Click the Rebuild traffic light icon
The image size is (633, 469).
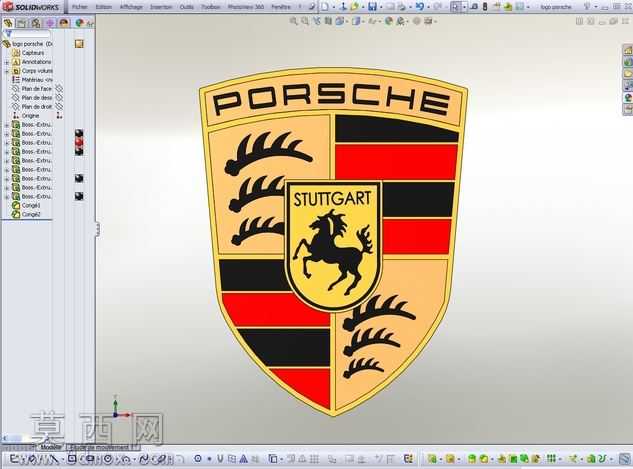coord(485,7)
